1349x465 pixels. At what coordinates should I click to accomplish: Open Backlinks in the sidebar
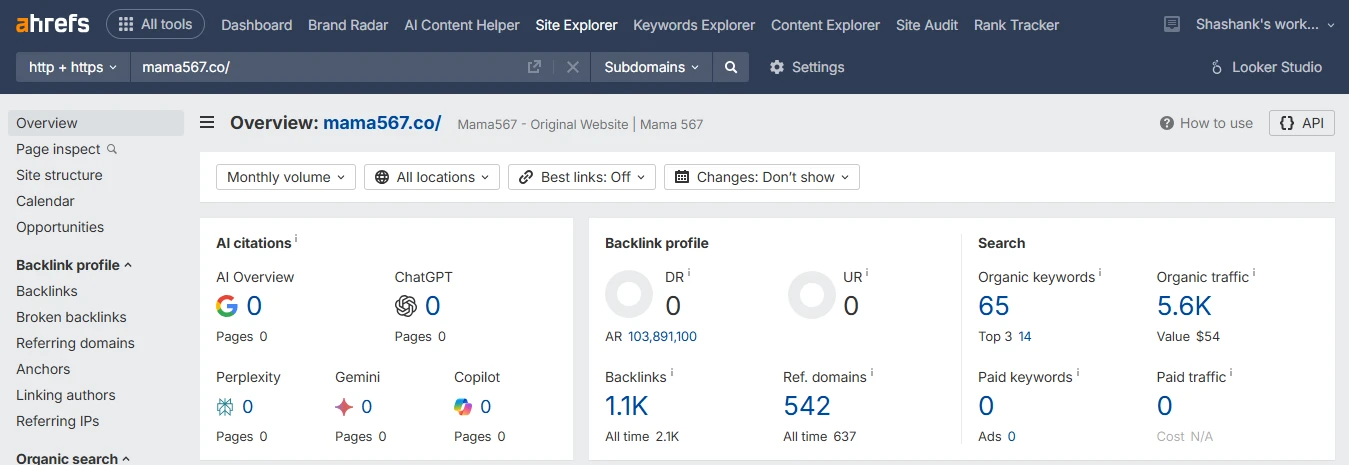(47, 291)
